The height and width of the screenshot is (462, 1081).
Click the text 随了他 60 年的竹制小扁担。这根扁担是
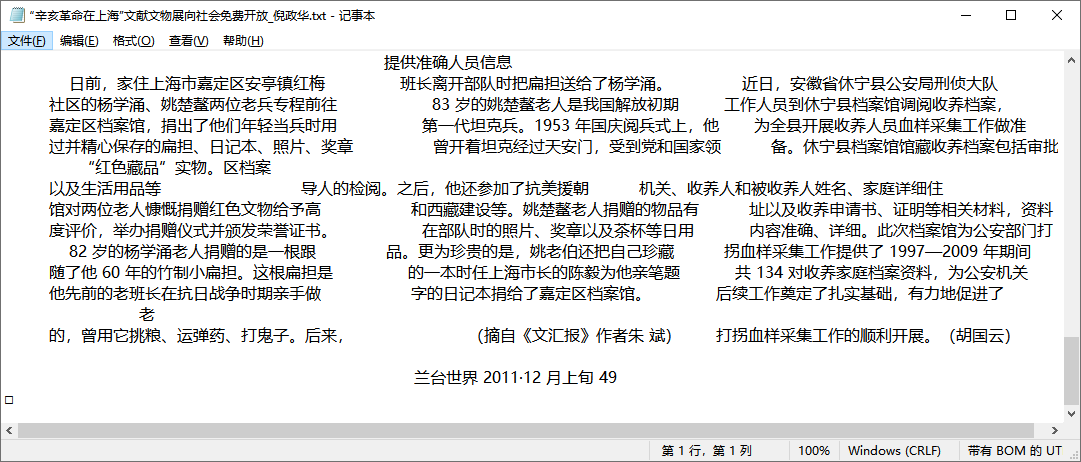[x=191, y=273]
